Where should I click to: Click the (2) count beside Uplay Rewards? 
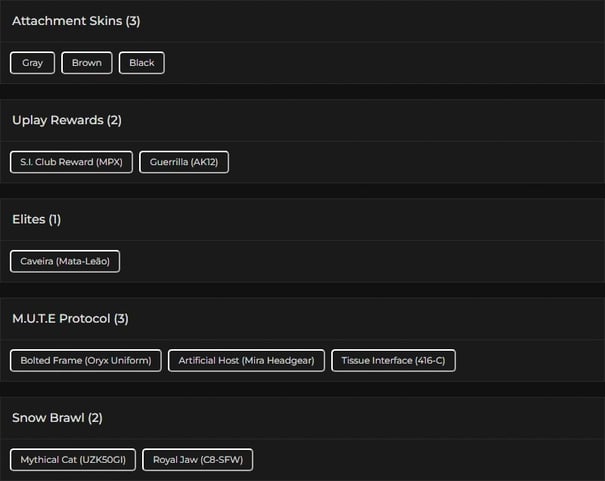click(x=114, y=120)
